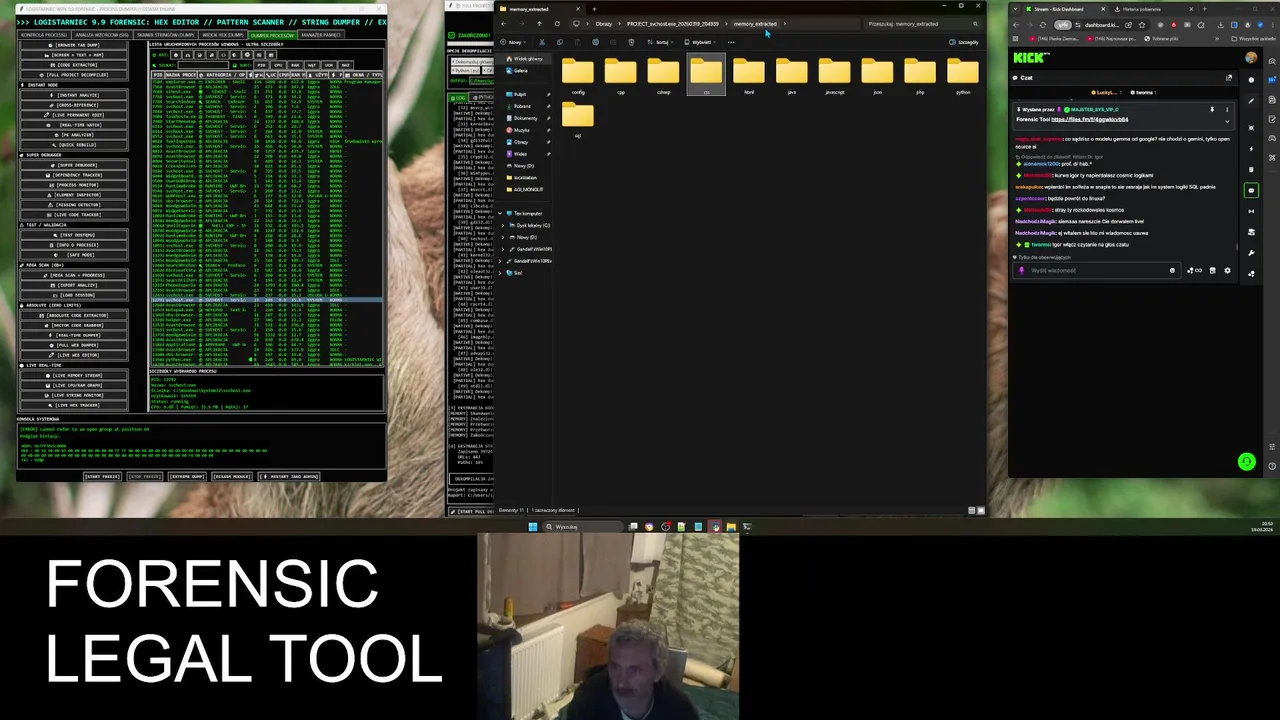Open the css folder in Explorer

706,76
